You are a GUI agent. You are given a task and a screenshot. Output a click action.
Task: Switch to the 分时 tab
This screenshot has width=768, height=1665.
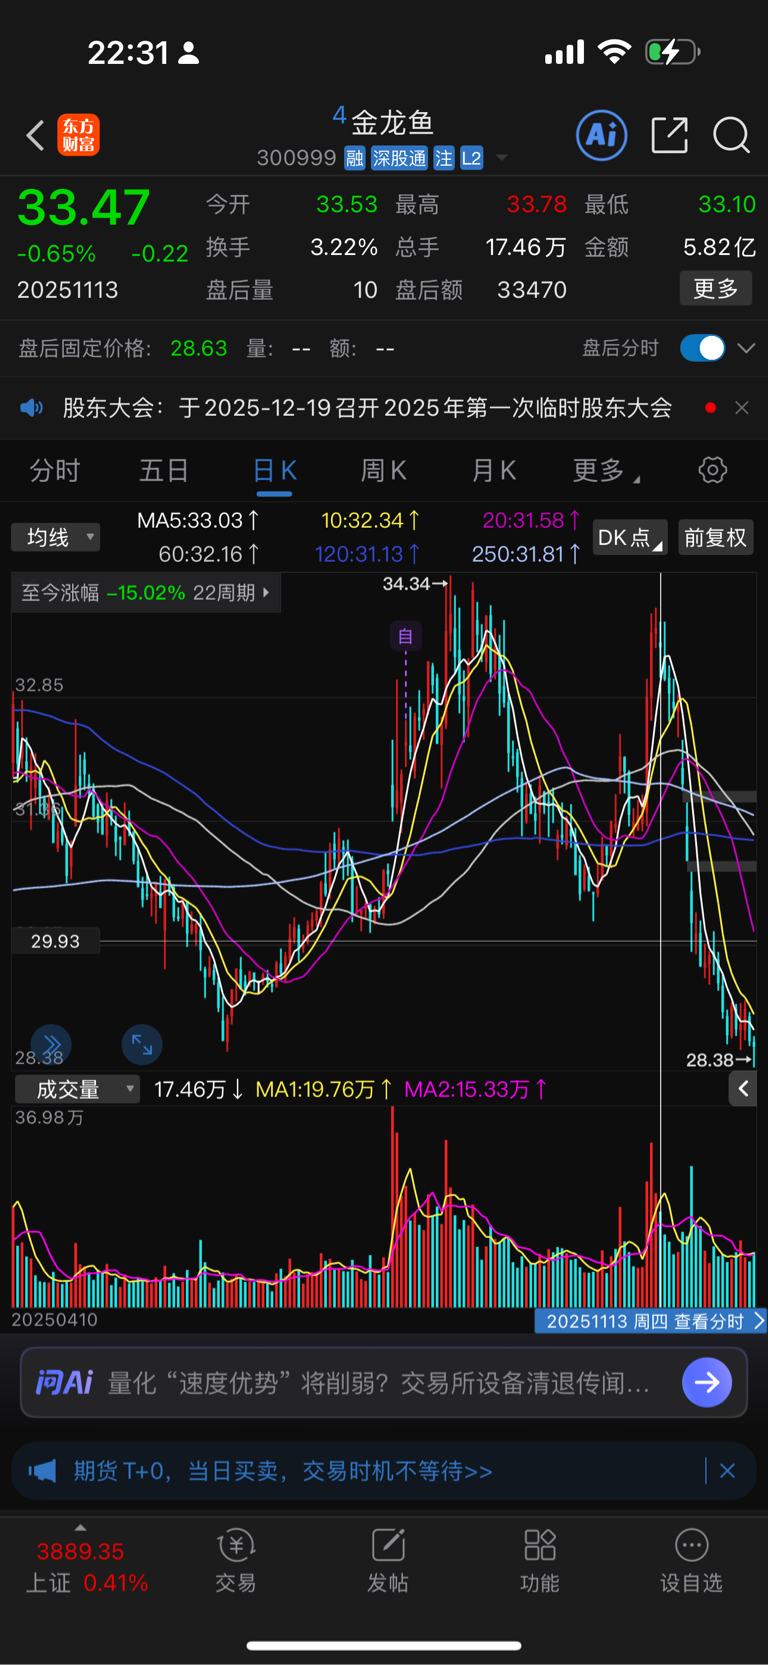pyautogui.click(x=54, y=471)
